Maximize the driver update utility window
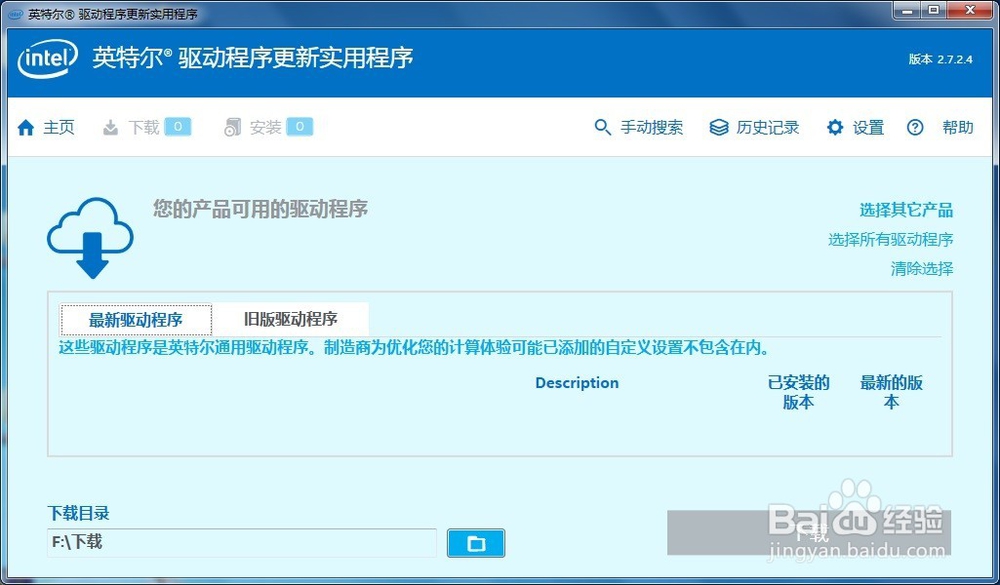Viewport: 1000px width, 585px height. point(933,10)
